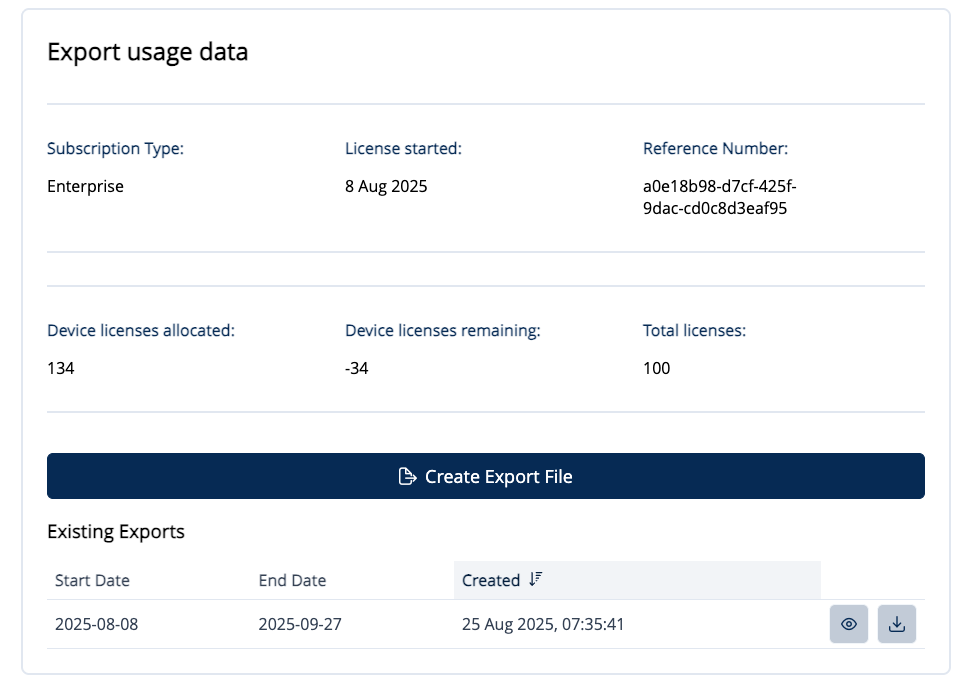Click the descending sort icon beside Created

point(535,580)
